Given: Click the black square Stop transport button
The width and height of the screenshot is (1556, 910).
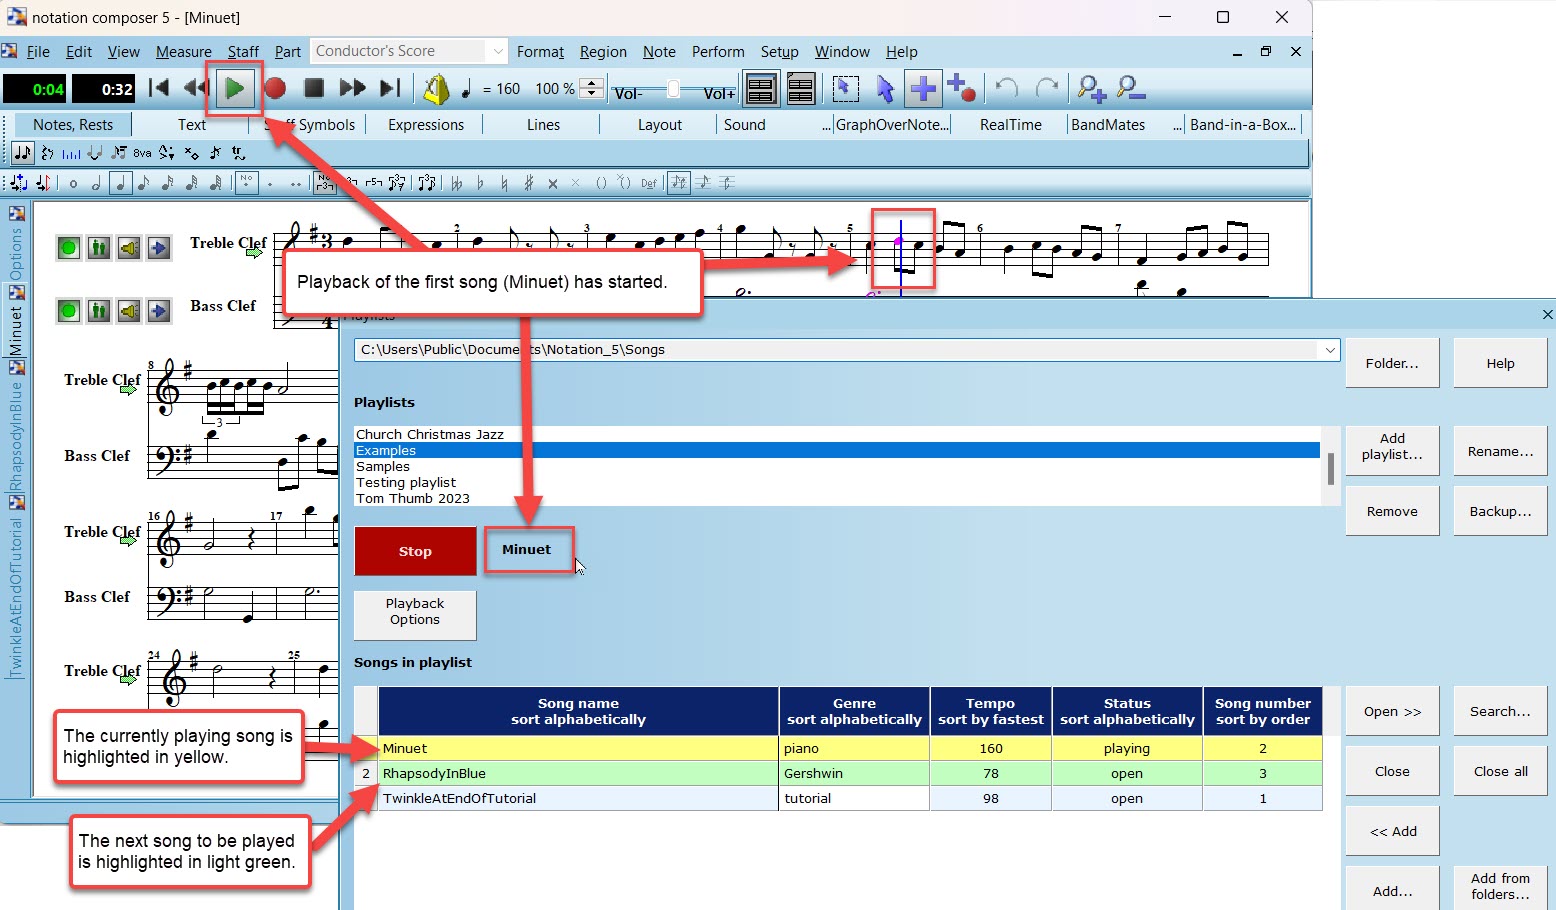Looking at the screenshot, I should (313, 89).
